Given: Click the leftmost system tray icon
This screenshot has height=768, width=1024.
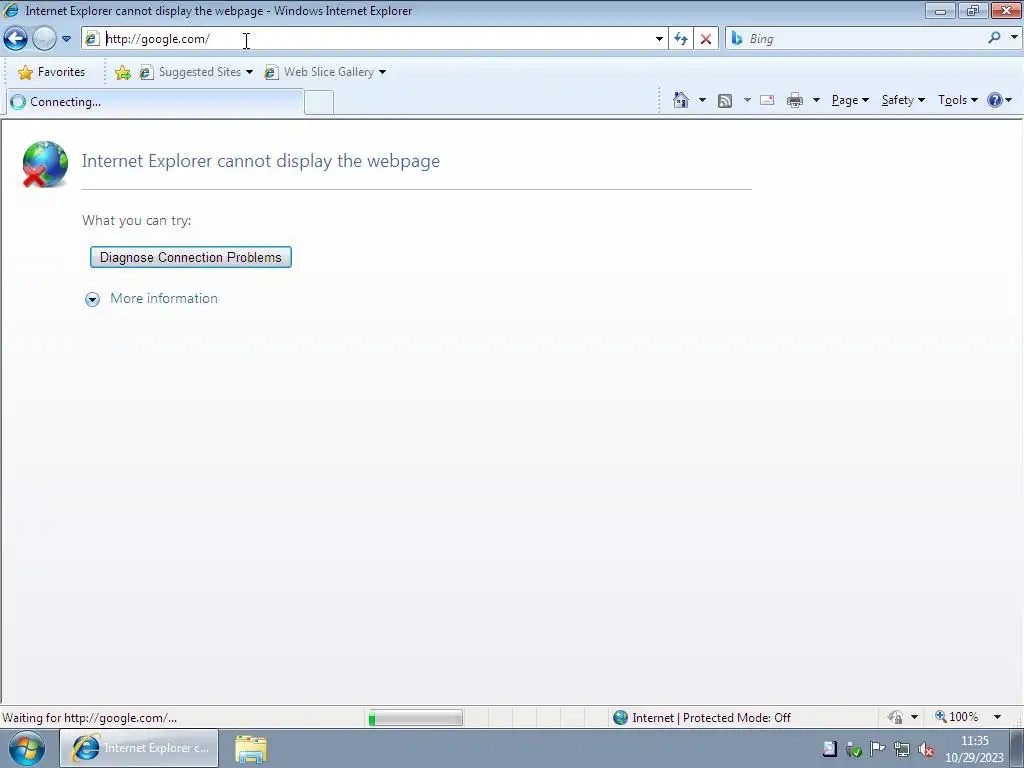Looking at the screenshot, I should click(x=829, y=748).
